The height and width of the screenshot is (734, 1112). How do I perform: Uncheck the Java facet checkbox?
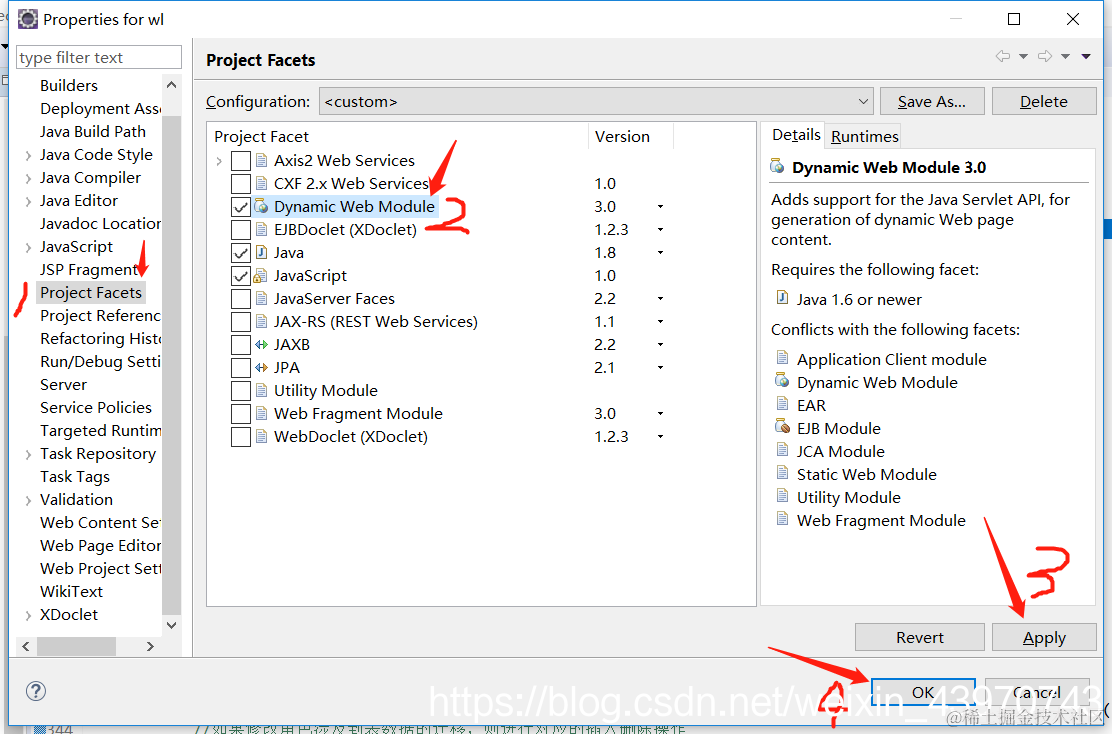pos(240,252)
